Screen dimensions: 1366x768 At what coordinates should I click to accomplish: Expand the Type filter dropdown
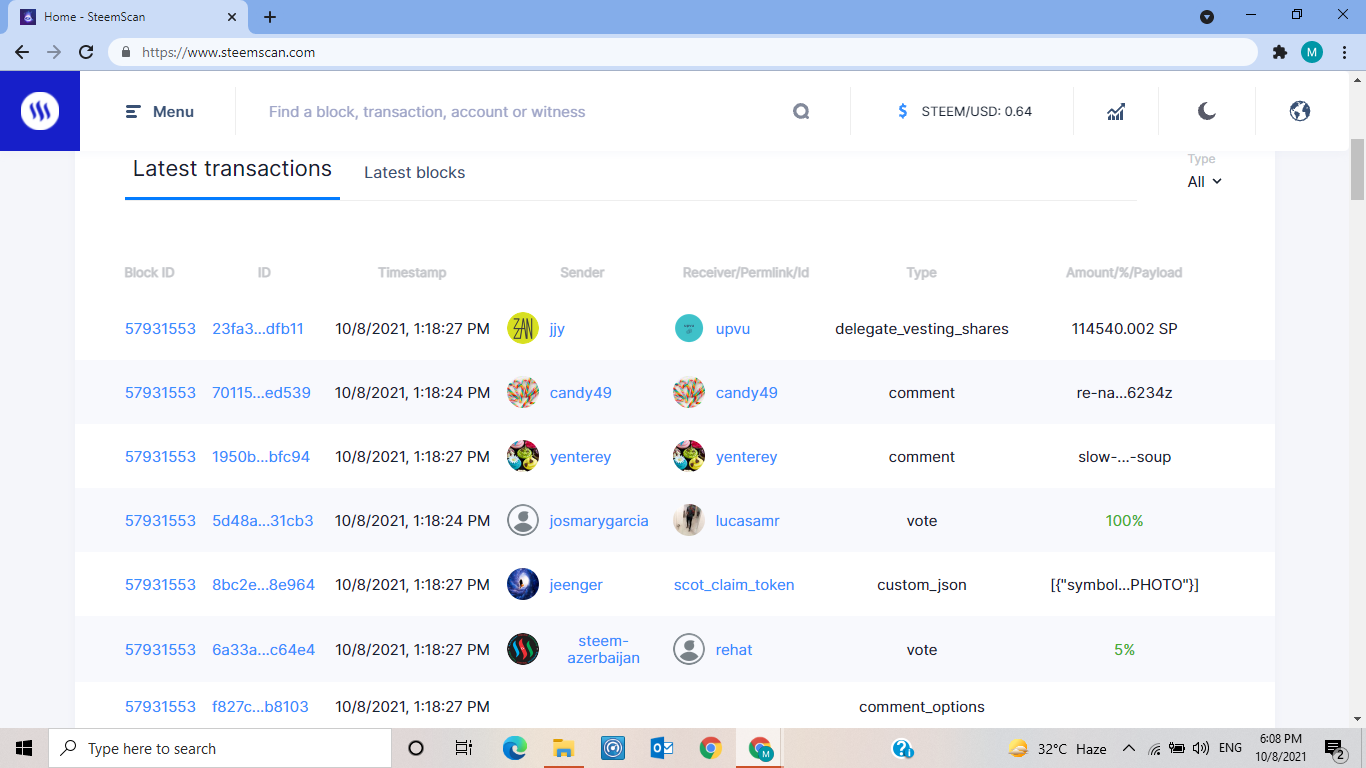1204,182
